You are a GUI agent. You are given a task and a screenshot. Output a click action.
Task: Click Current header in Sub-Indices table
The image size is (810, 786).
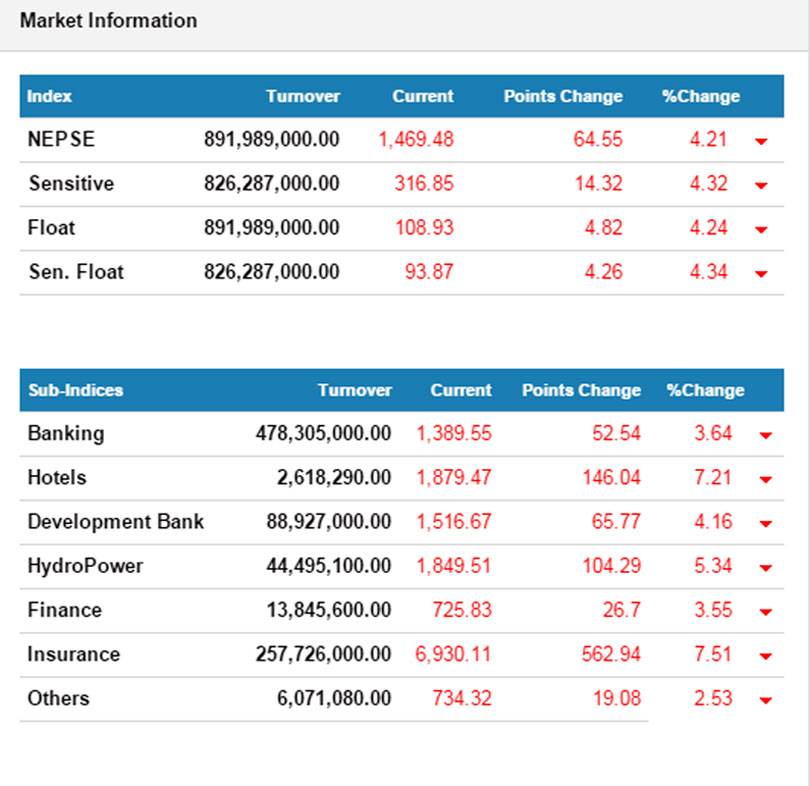tap(461, 390)
